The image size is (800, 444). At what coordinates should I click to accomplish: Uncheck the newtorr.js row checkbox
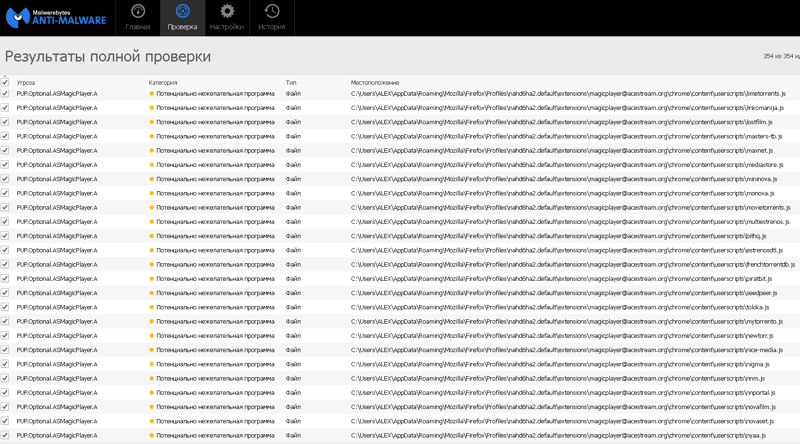tap(5, 335)
